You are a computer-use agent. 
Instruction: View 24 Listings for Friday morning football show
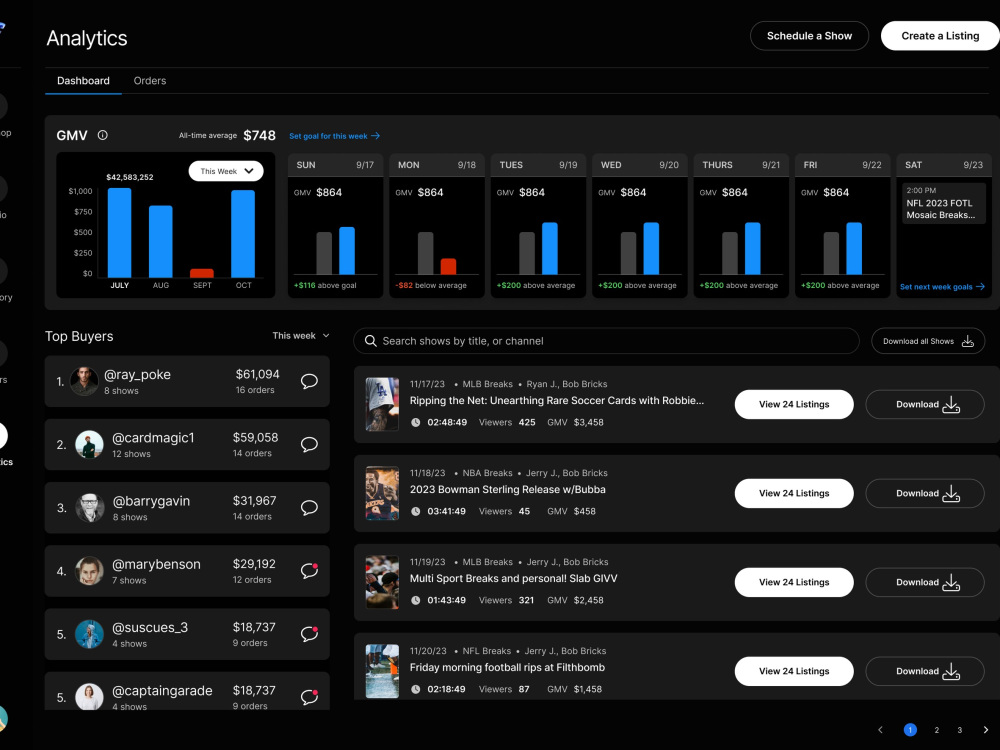click(x=794, y=671)
